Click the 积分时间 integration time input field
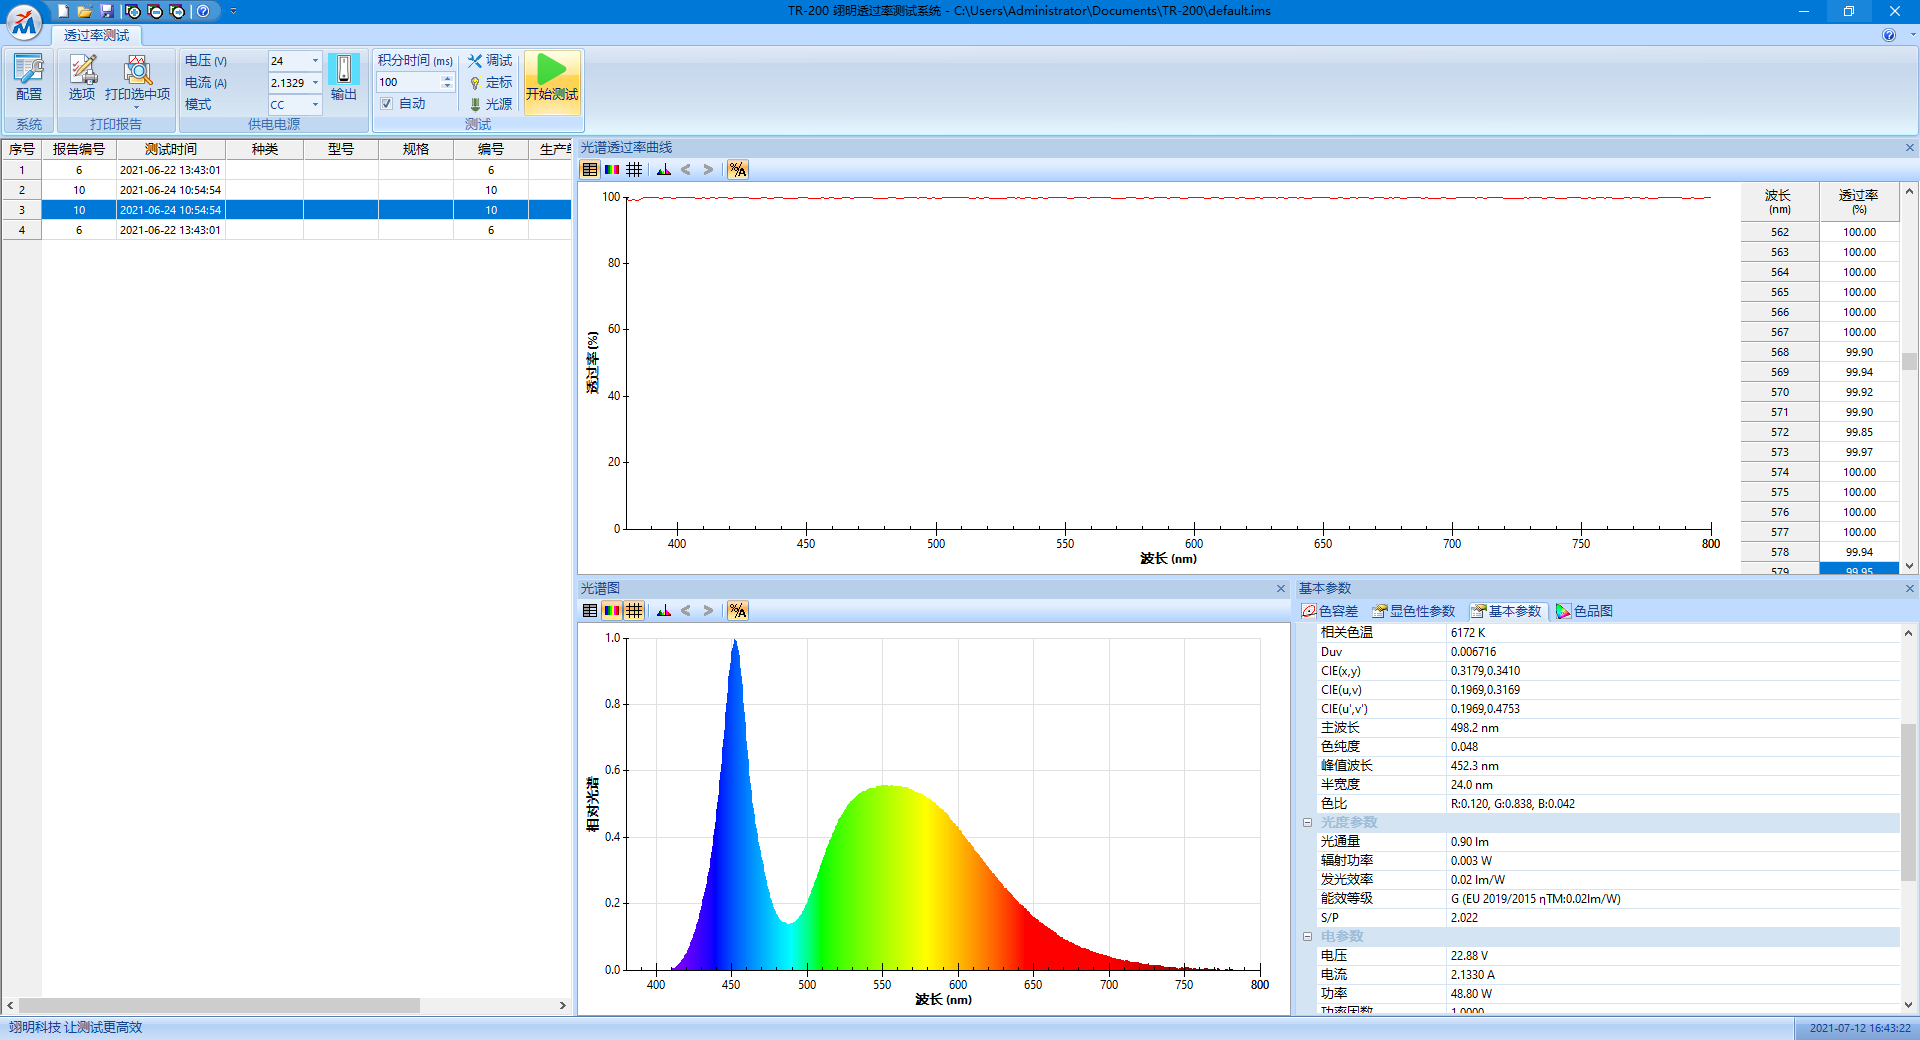This screenshot has width=1920, height=1040. 408,82
